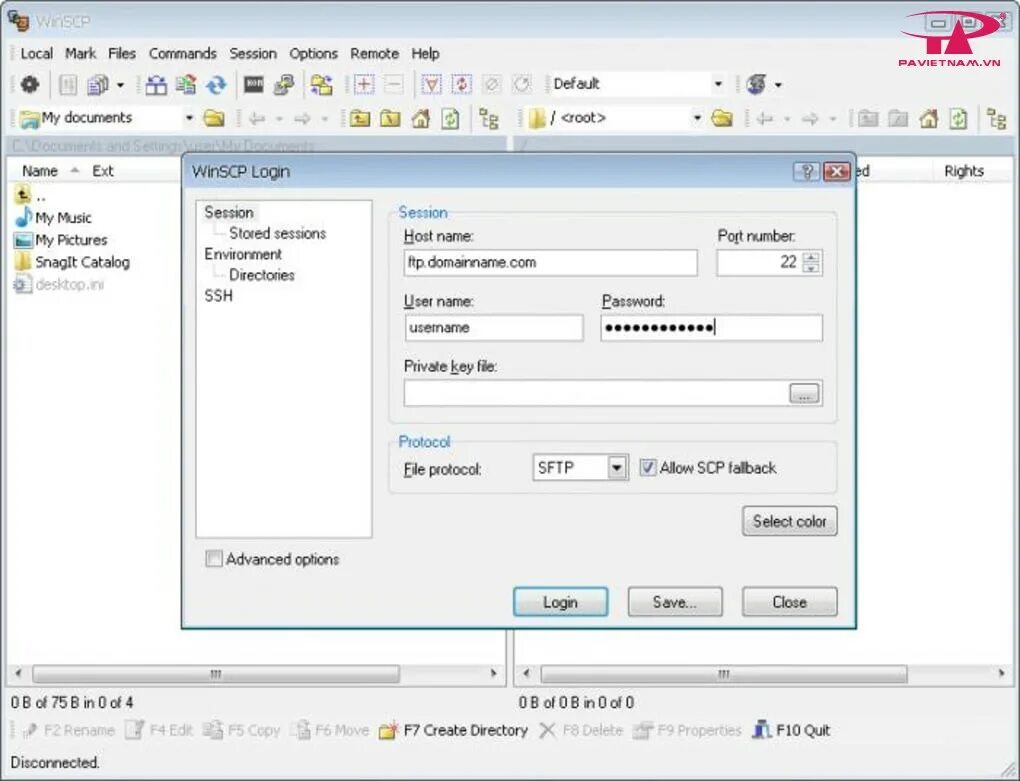Select Environment in the login tree

click(243, 254)
